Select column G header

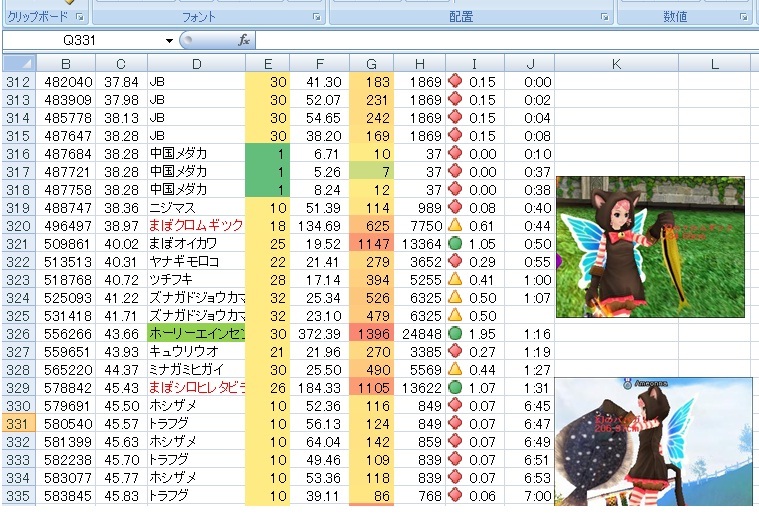coord(371,64)
